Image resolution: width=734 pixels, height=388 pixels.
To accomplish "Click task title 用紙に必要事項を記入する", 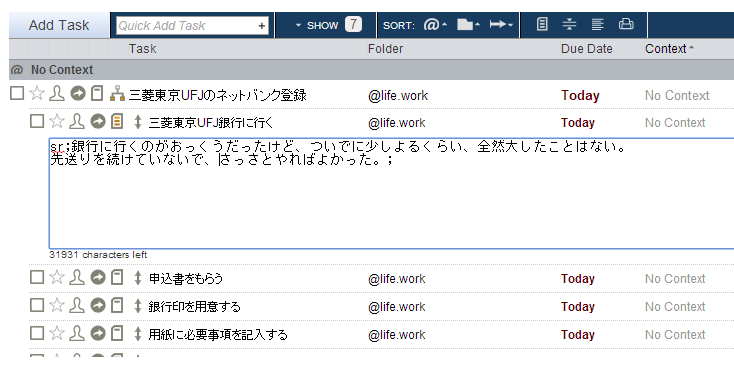I will (218, 335).
